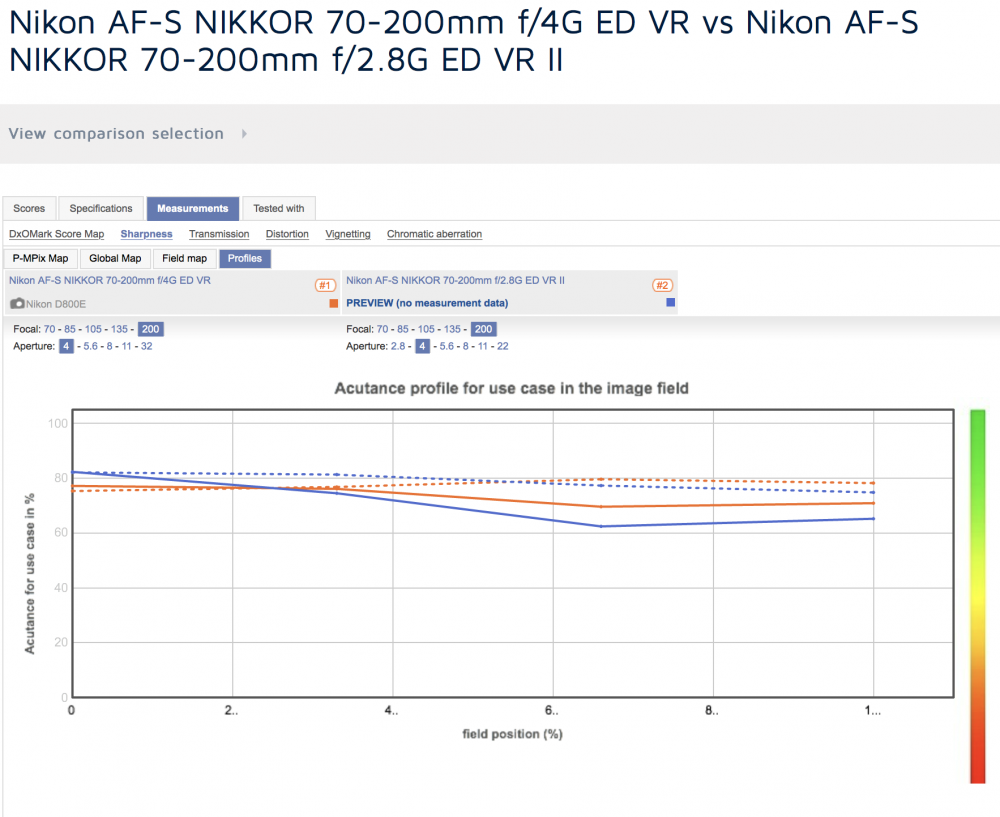Set lens #2 focal length to 70

coord(382,329)
